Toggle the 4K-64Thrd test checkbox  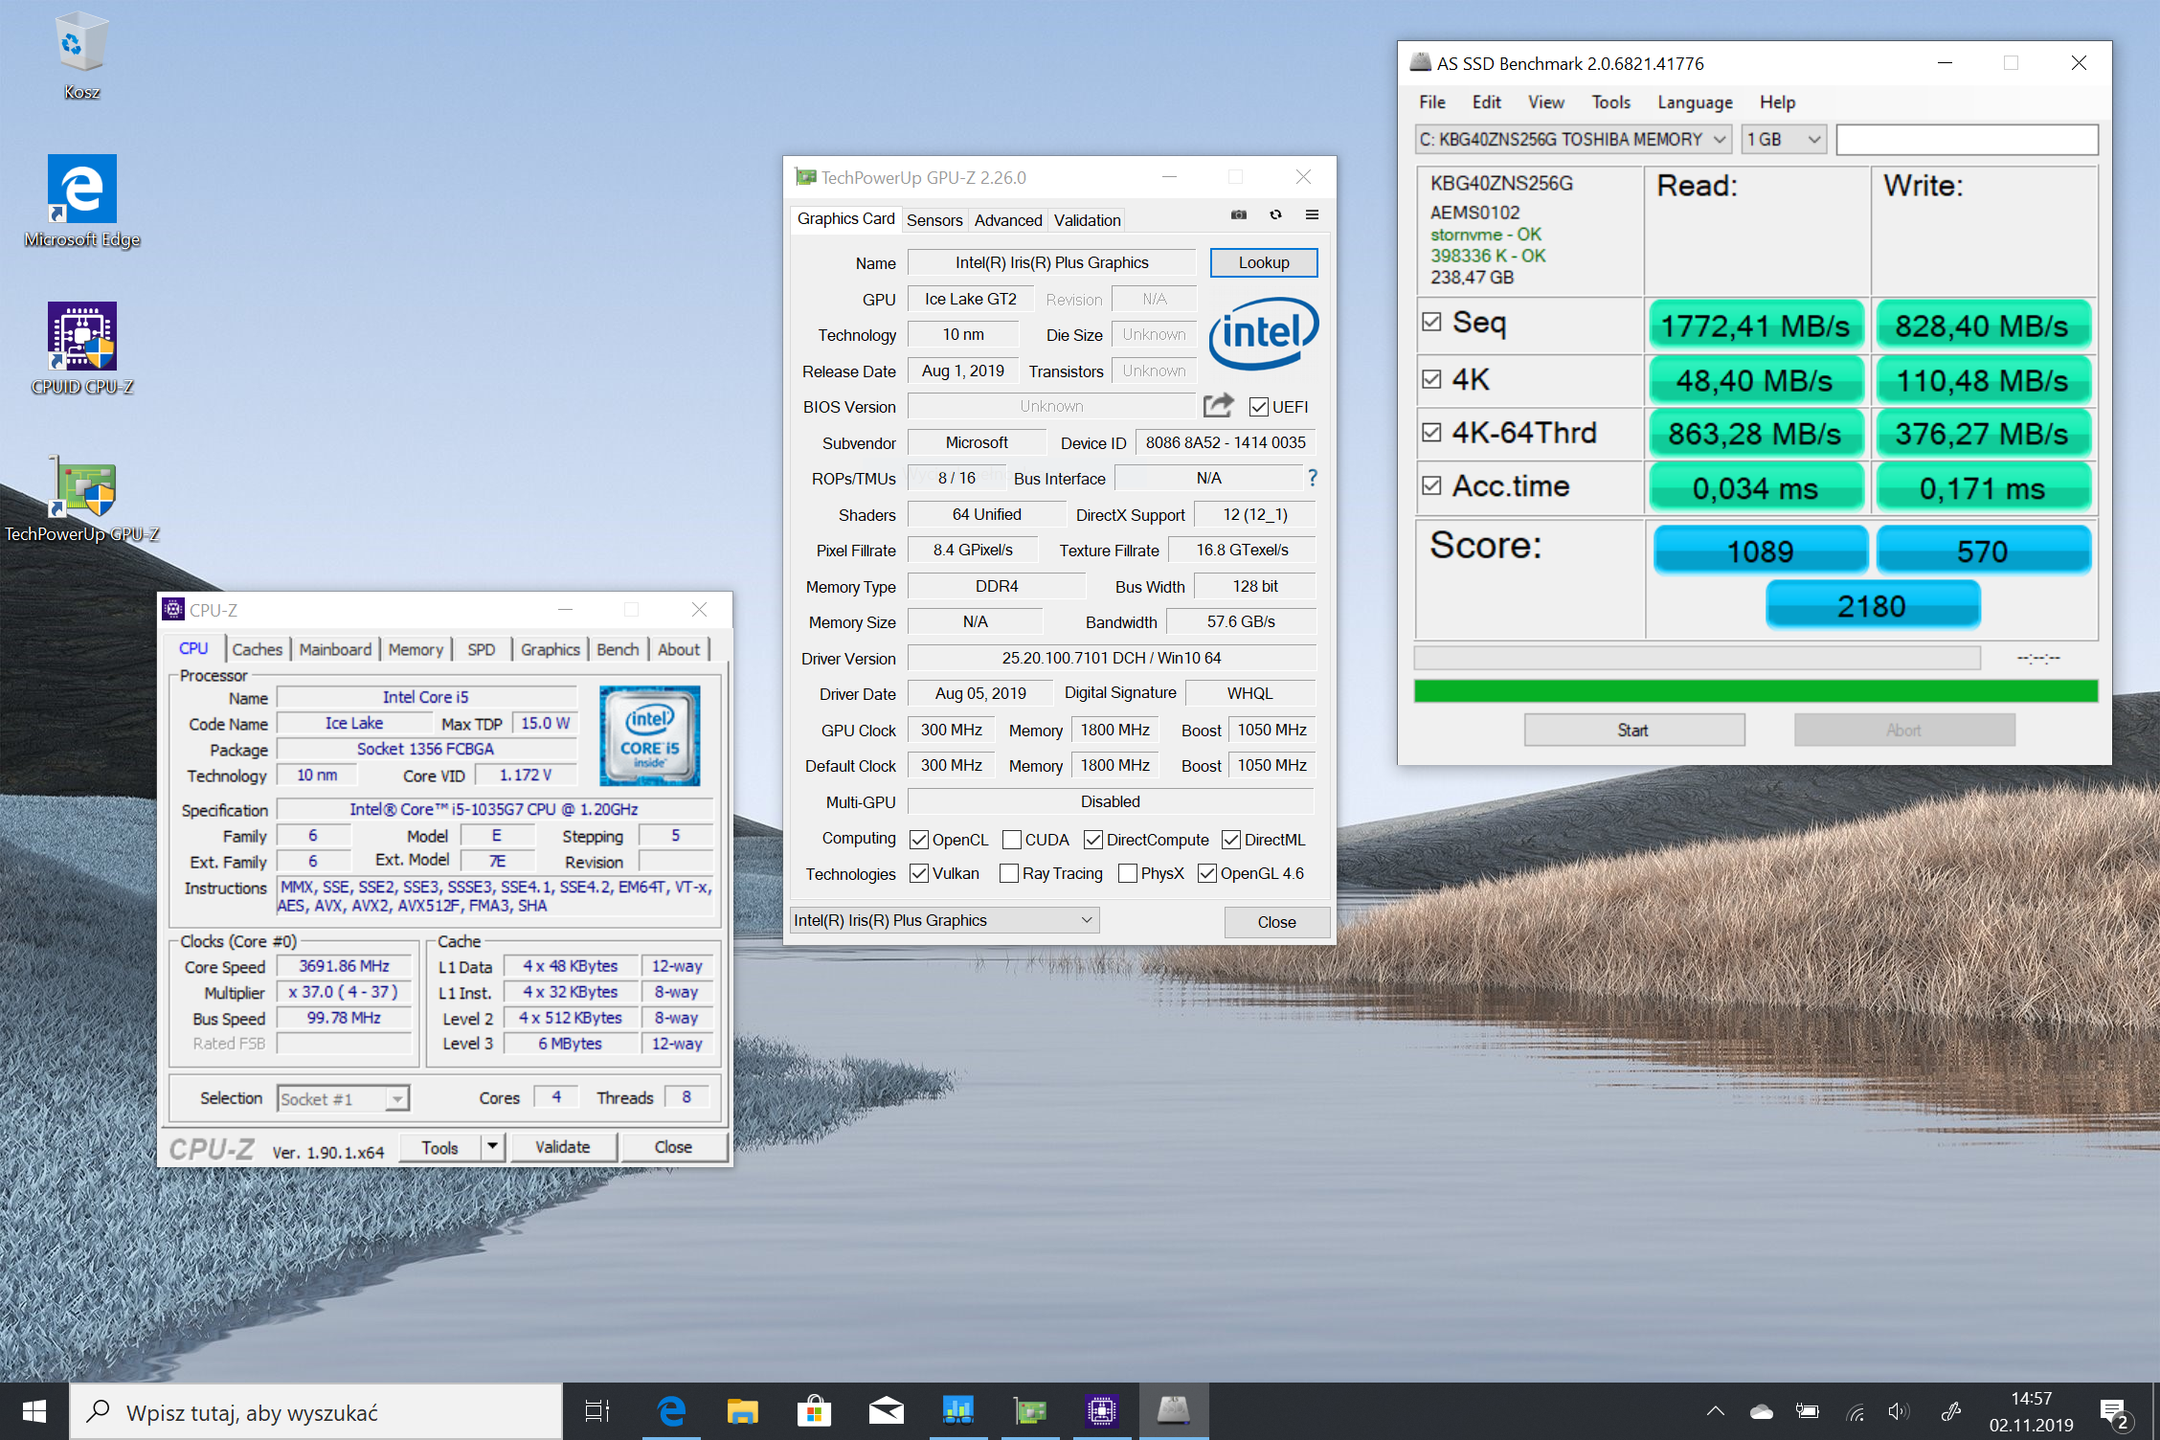1431,432
